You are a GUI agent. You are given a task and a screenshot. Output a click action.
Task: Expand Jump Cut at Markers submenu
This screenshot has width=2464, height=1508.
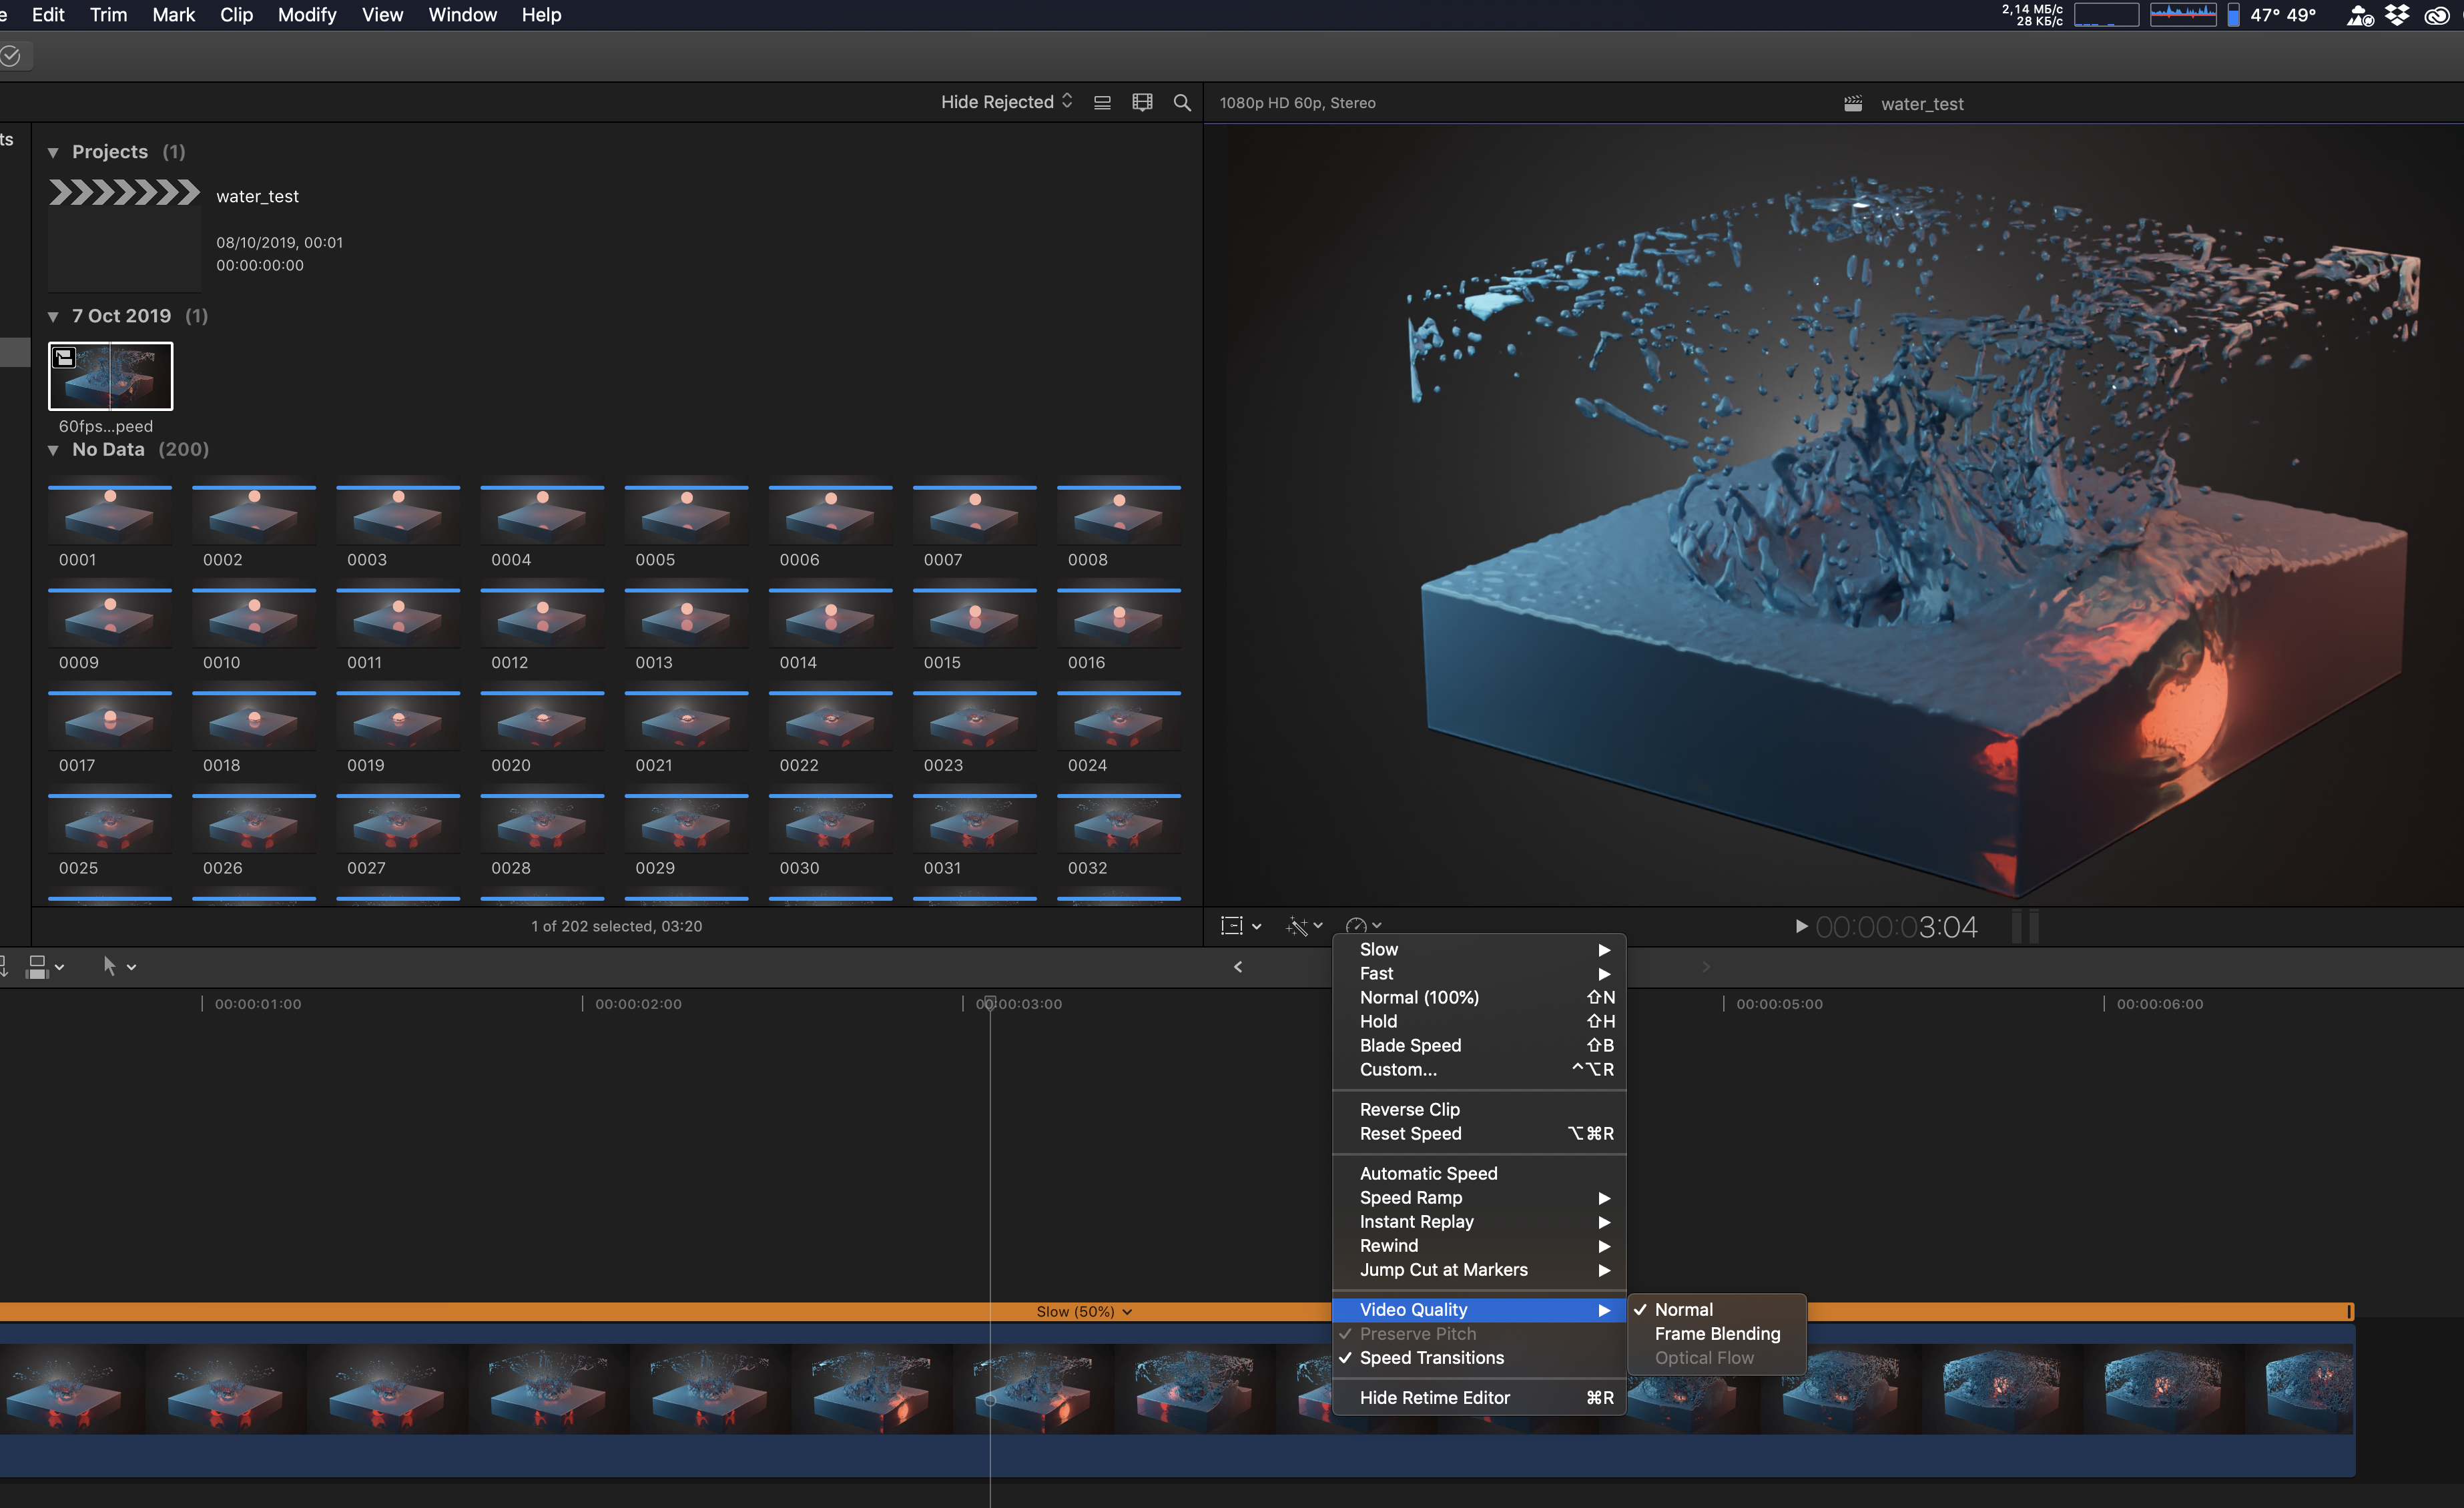coord(1479,1269)
